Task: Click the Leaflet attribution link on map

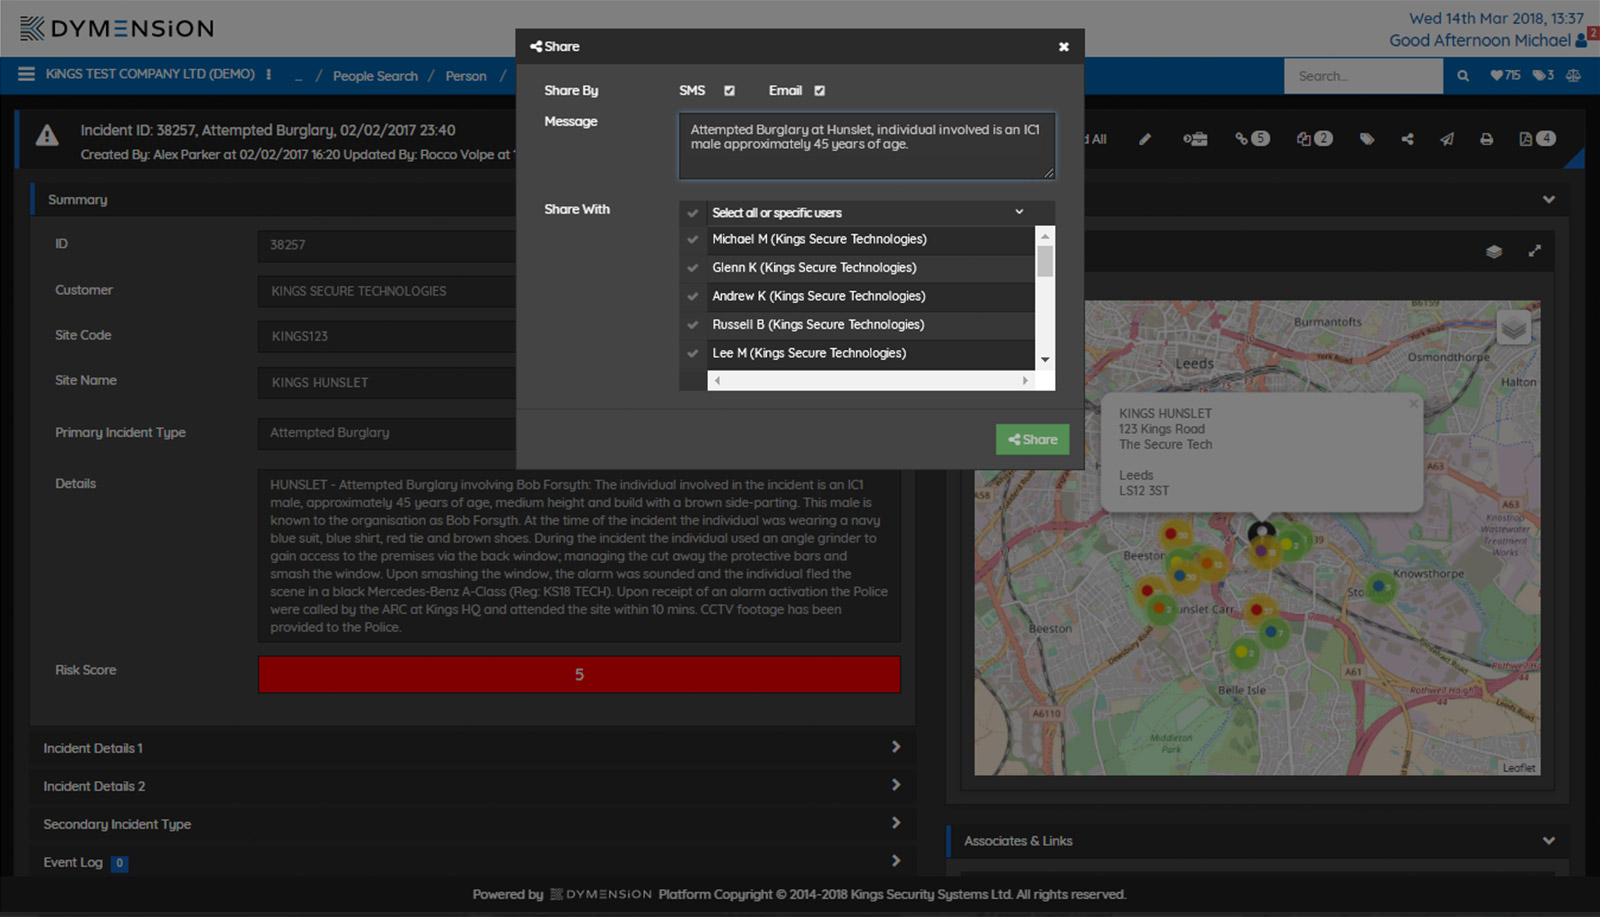Action: click(x=1518, y=768)
